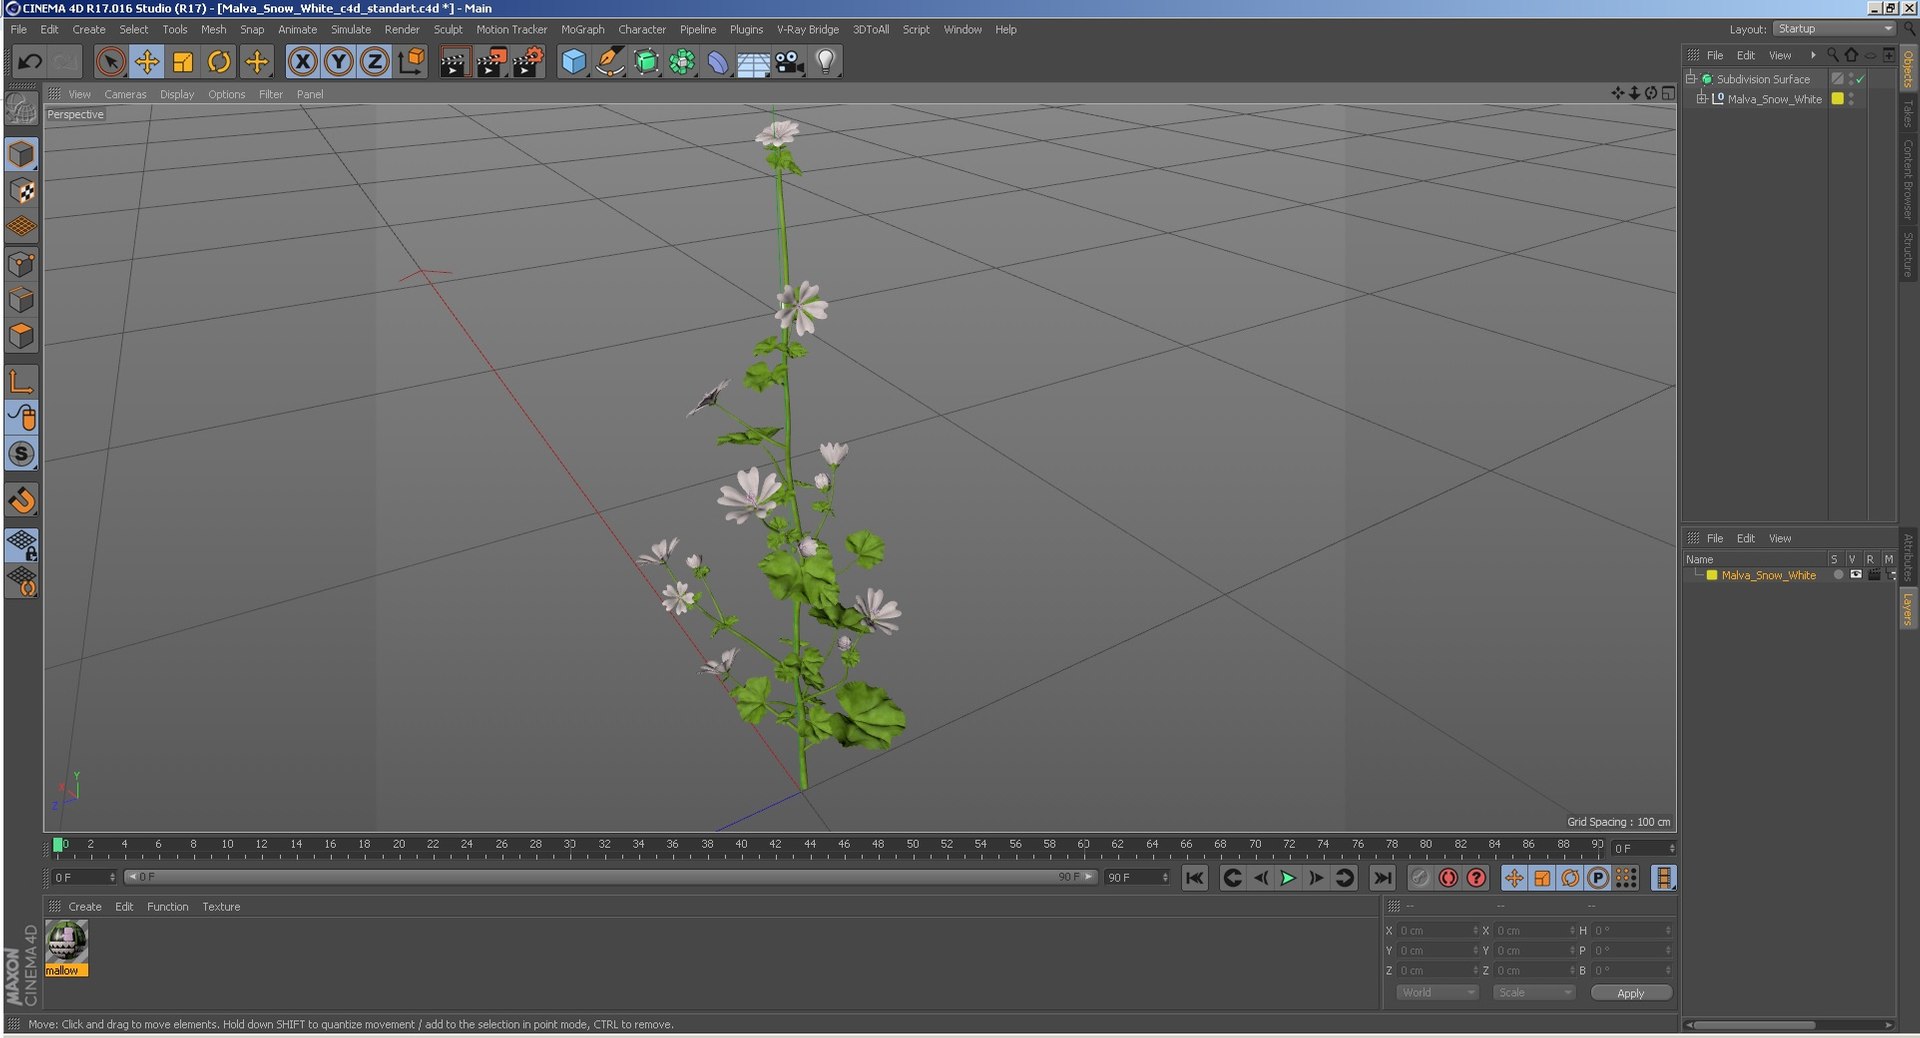
Task: Toggle X axis lock
Action: click(302, 62)
